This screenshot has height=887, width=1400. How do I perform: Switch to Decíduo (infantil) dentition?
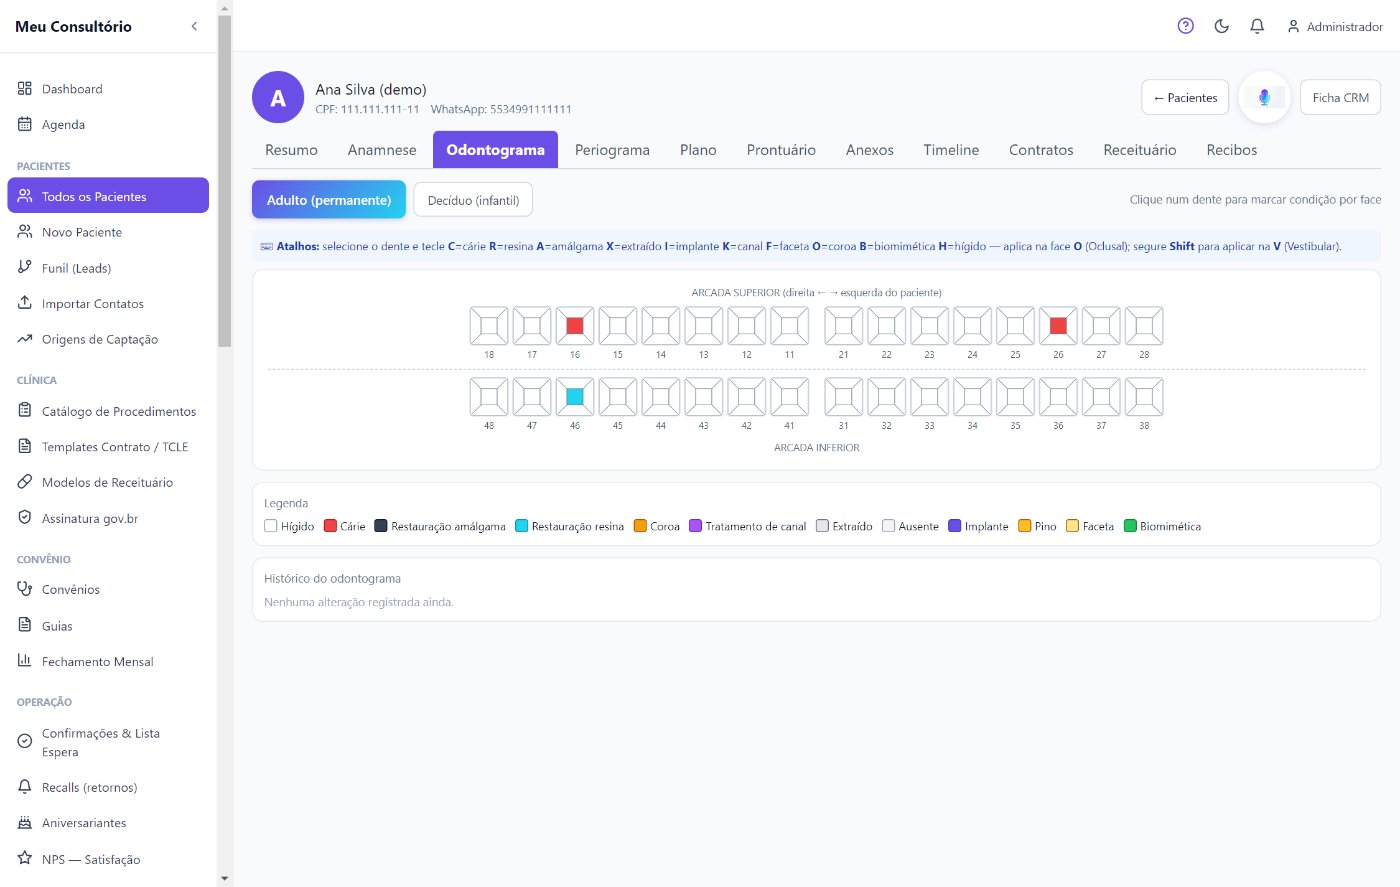[x=473, y=200]
